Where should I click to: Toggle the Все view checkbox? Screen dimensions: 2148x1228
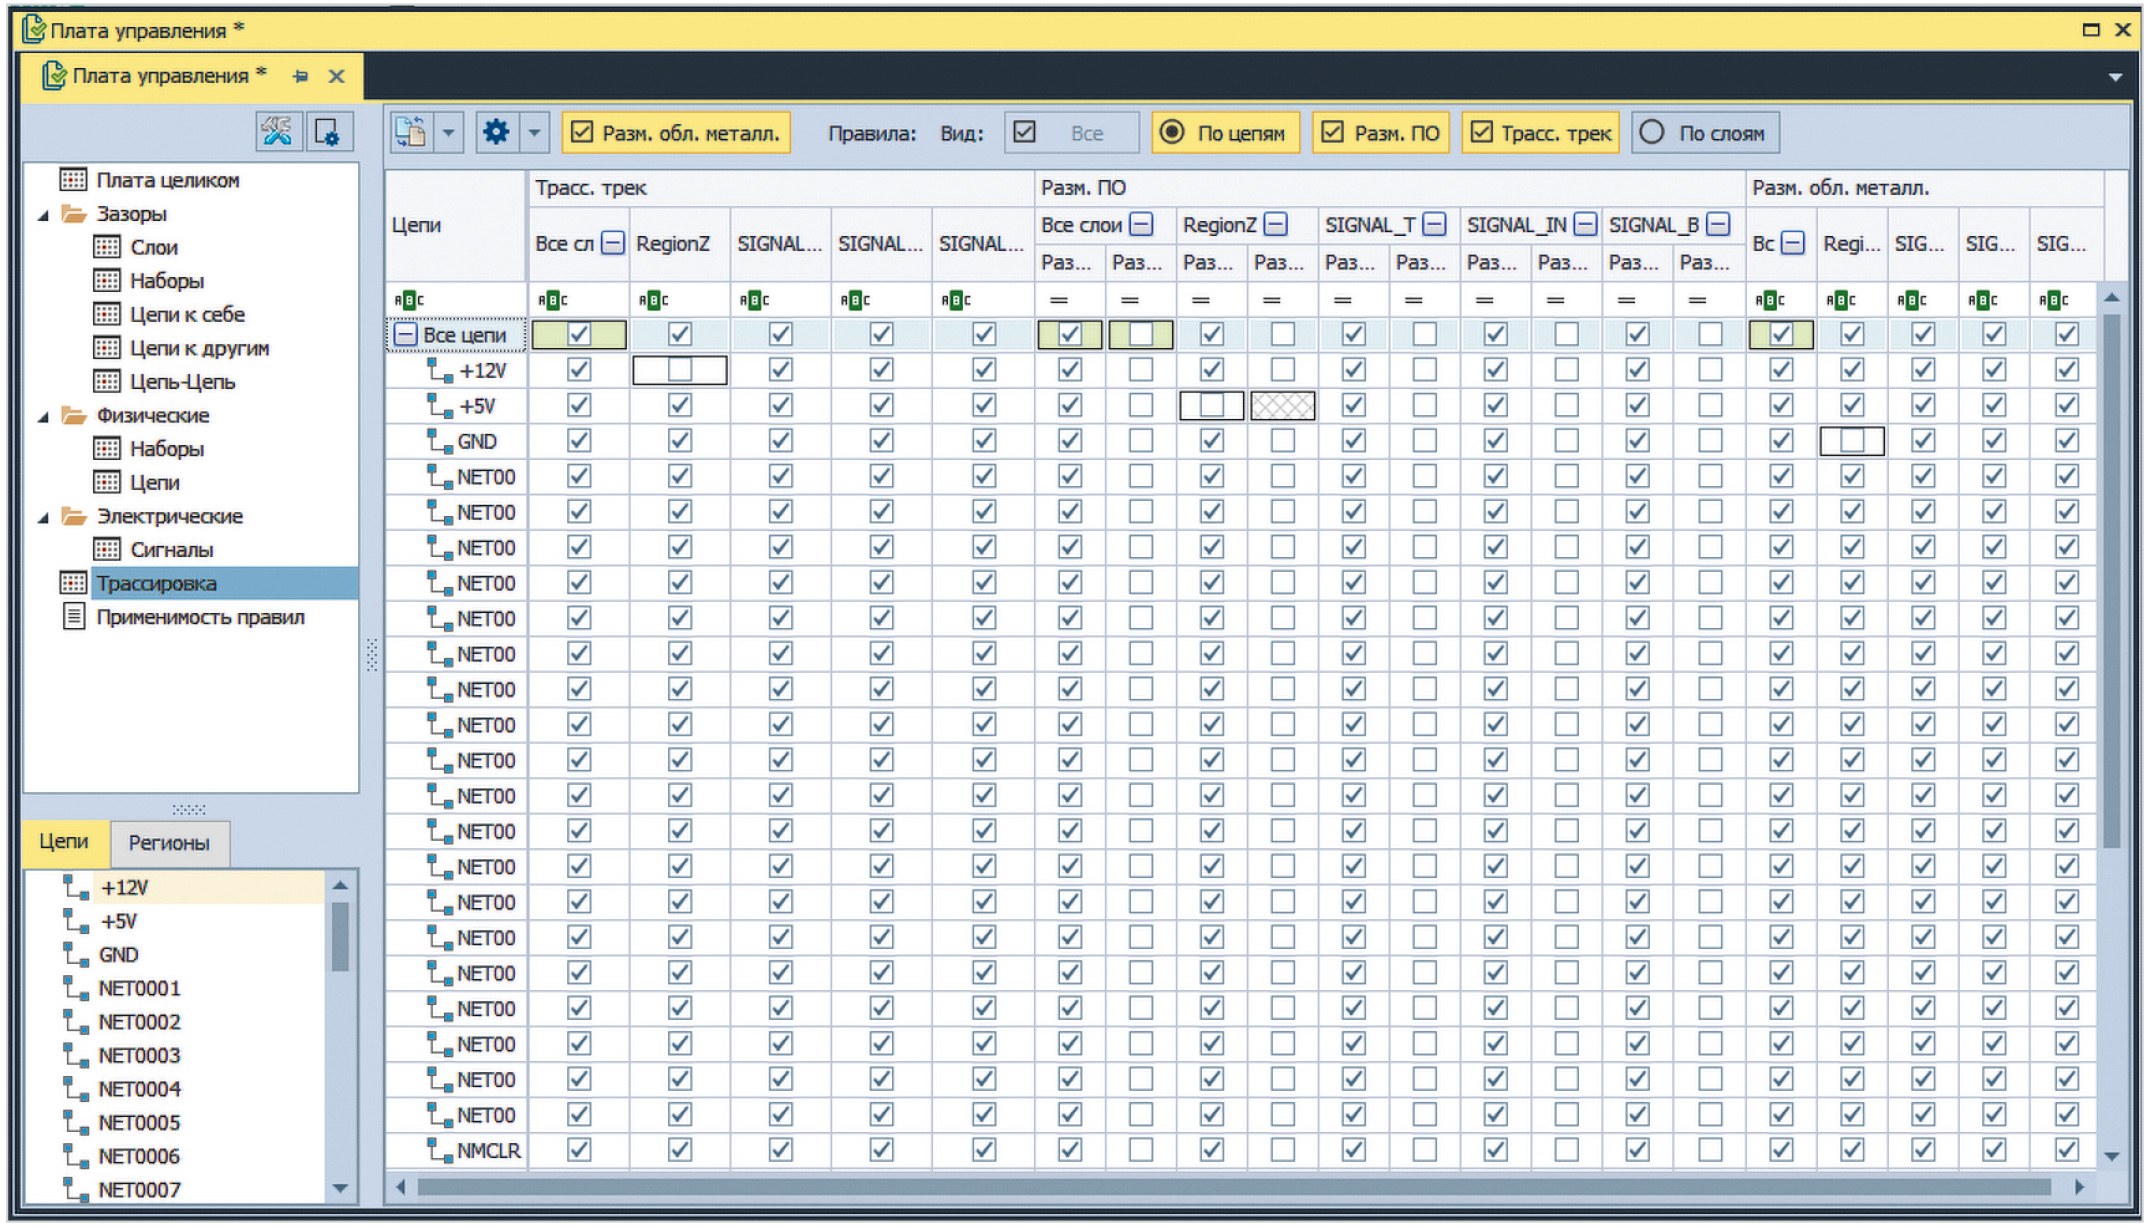point(1024,132)
